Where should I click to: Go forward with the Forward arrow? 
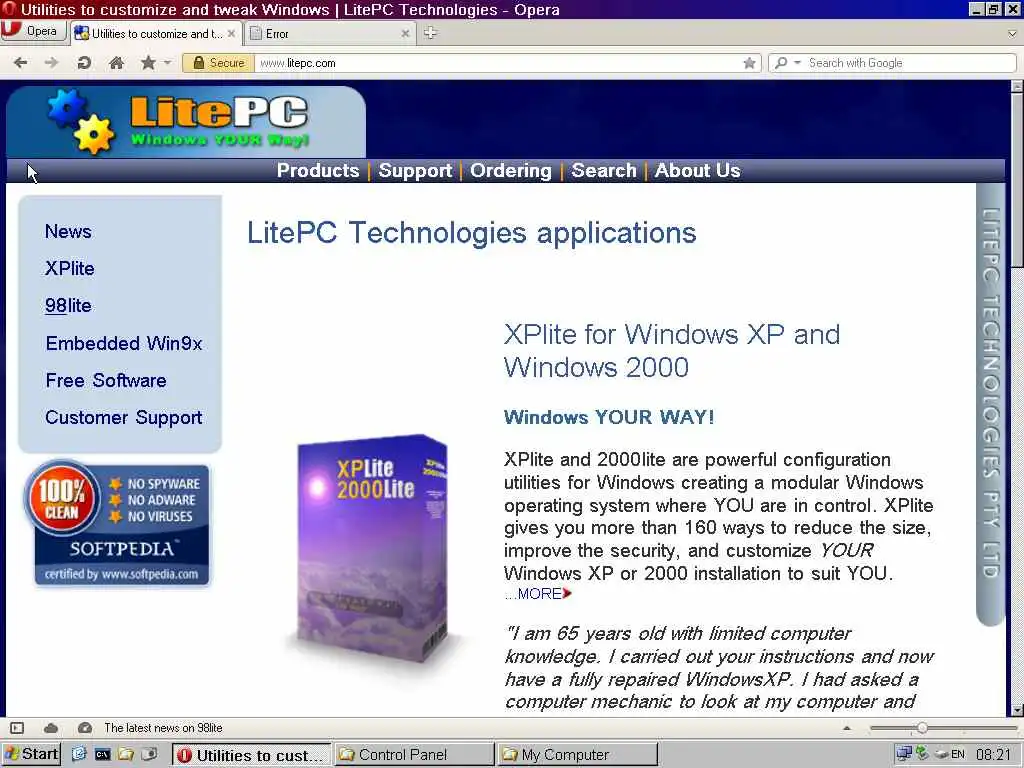pos(51,63)
